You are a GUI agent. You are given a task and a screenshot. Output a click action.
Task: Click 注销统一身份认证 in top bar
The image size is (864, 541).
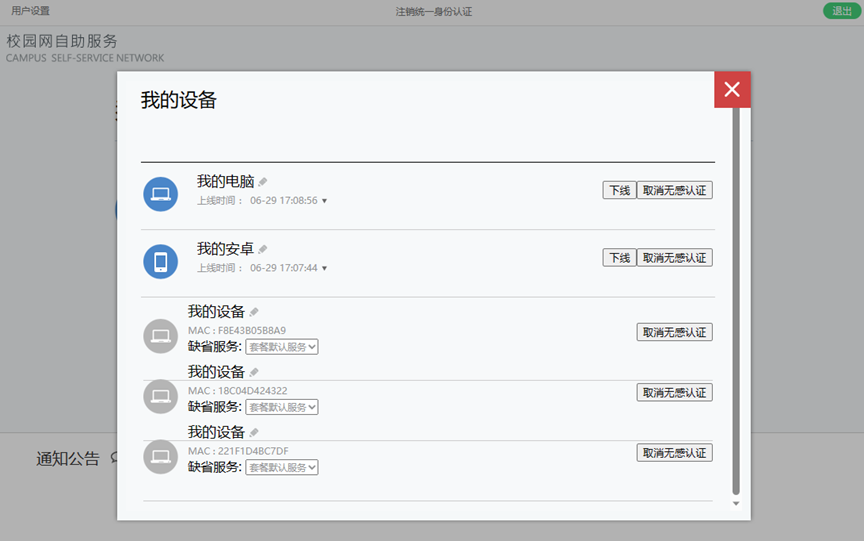tap(433, 12)
